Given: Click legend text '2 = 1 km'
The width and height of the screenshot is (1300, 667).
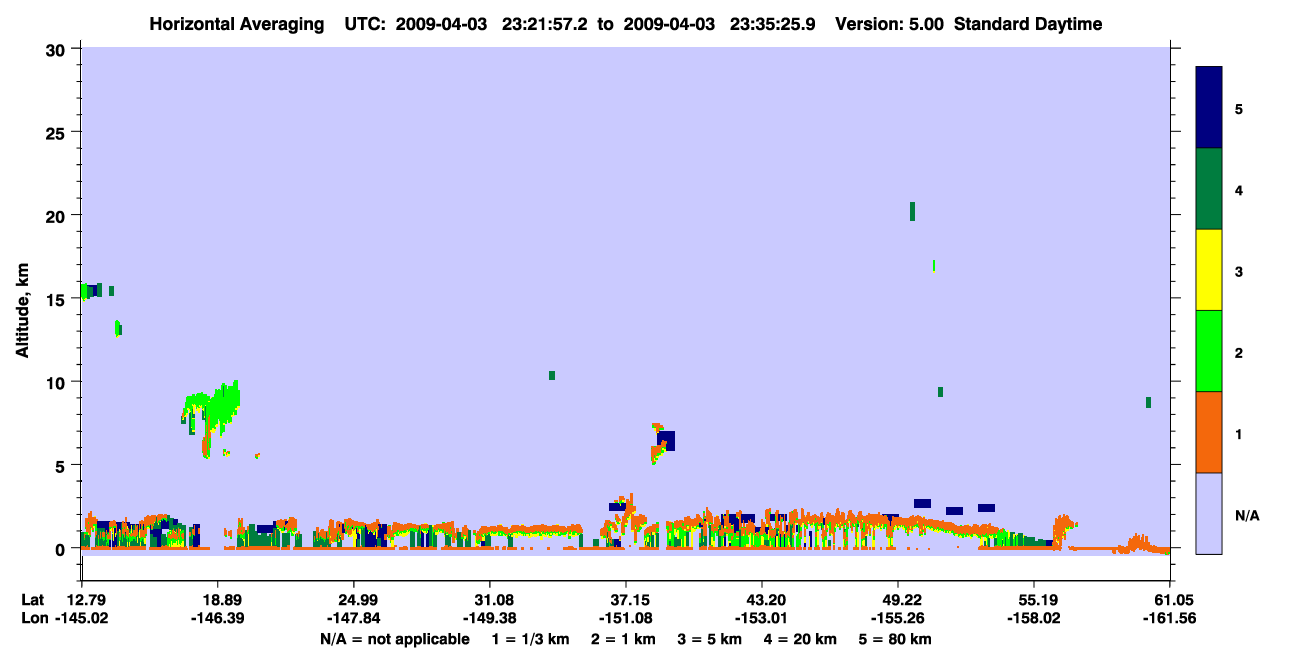Looking at the screenshot, I should tap(623, 639).
